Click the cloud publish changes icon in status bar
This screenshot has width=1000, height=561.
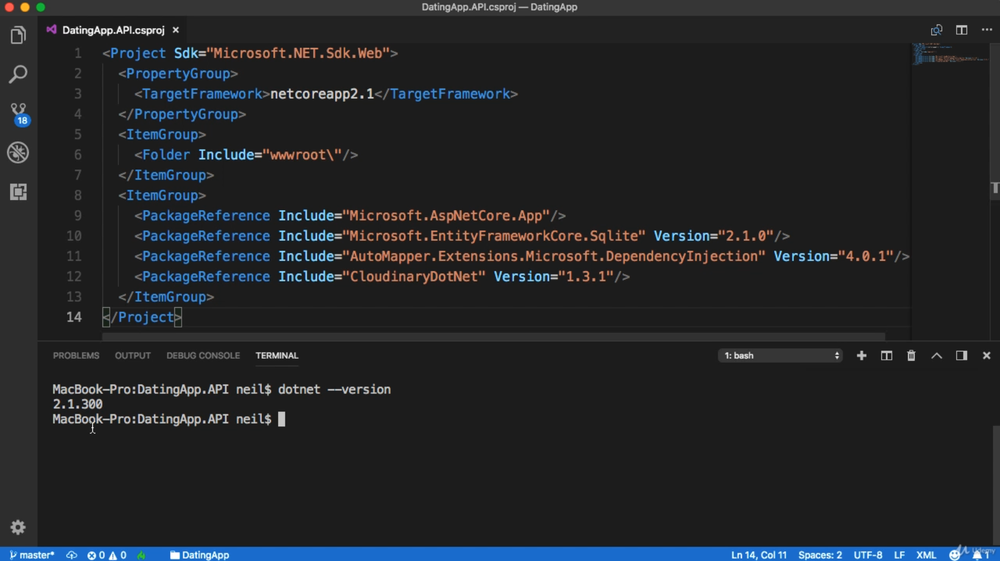pyautogui.click(x=71, y=555)
